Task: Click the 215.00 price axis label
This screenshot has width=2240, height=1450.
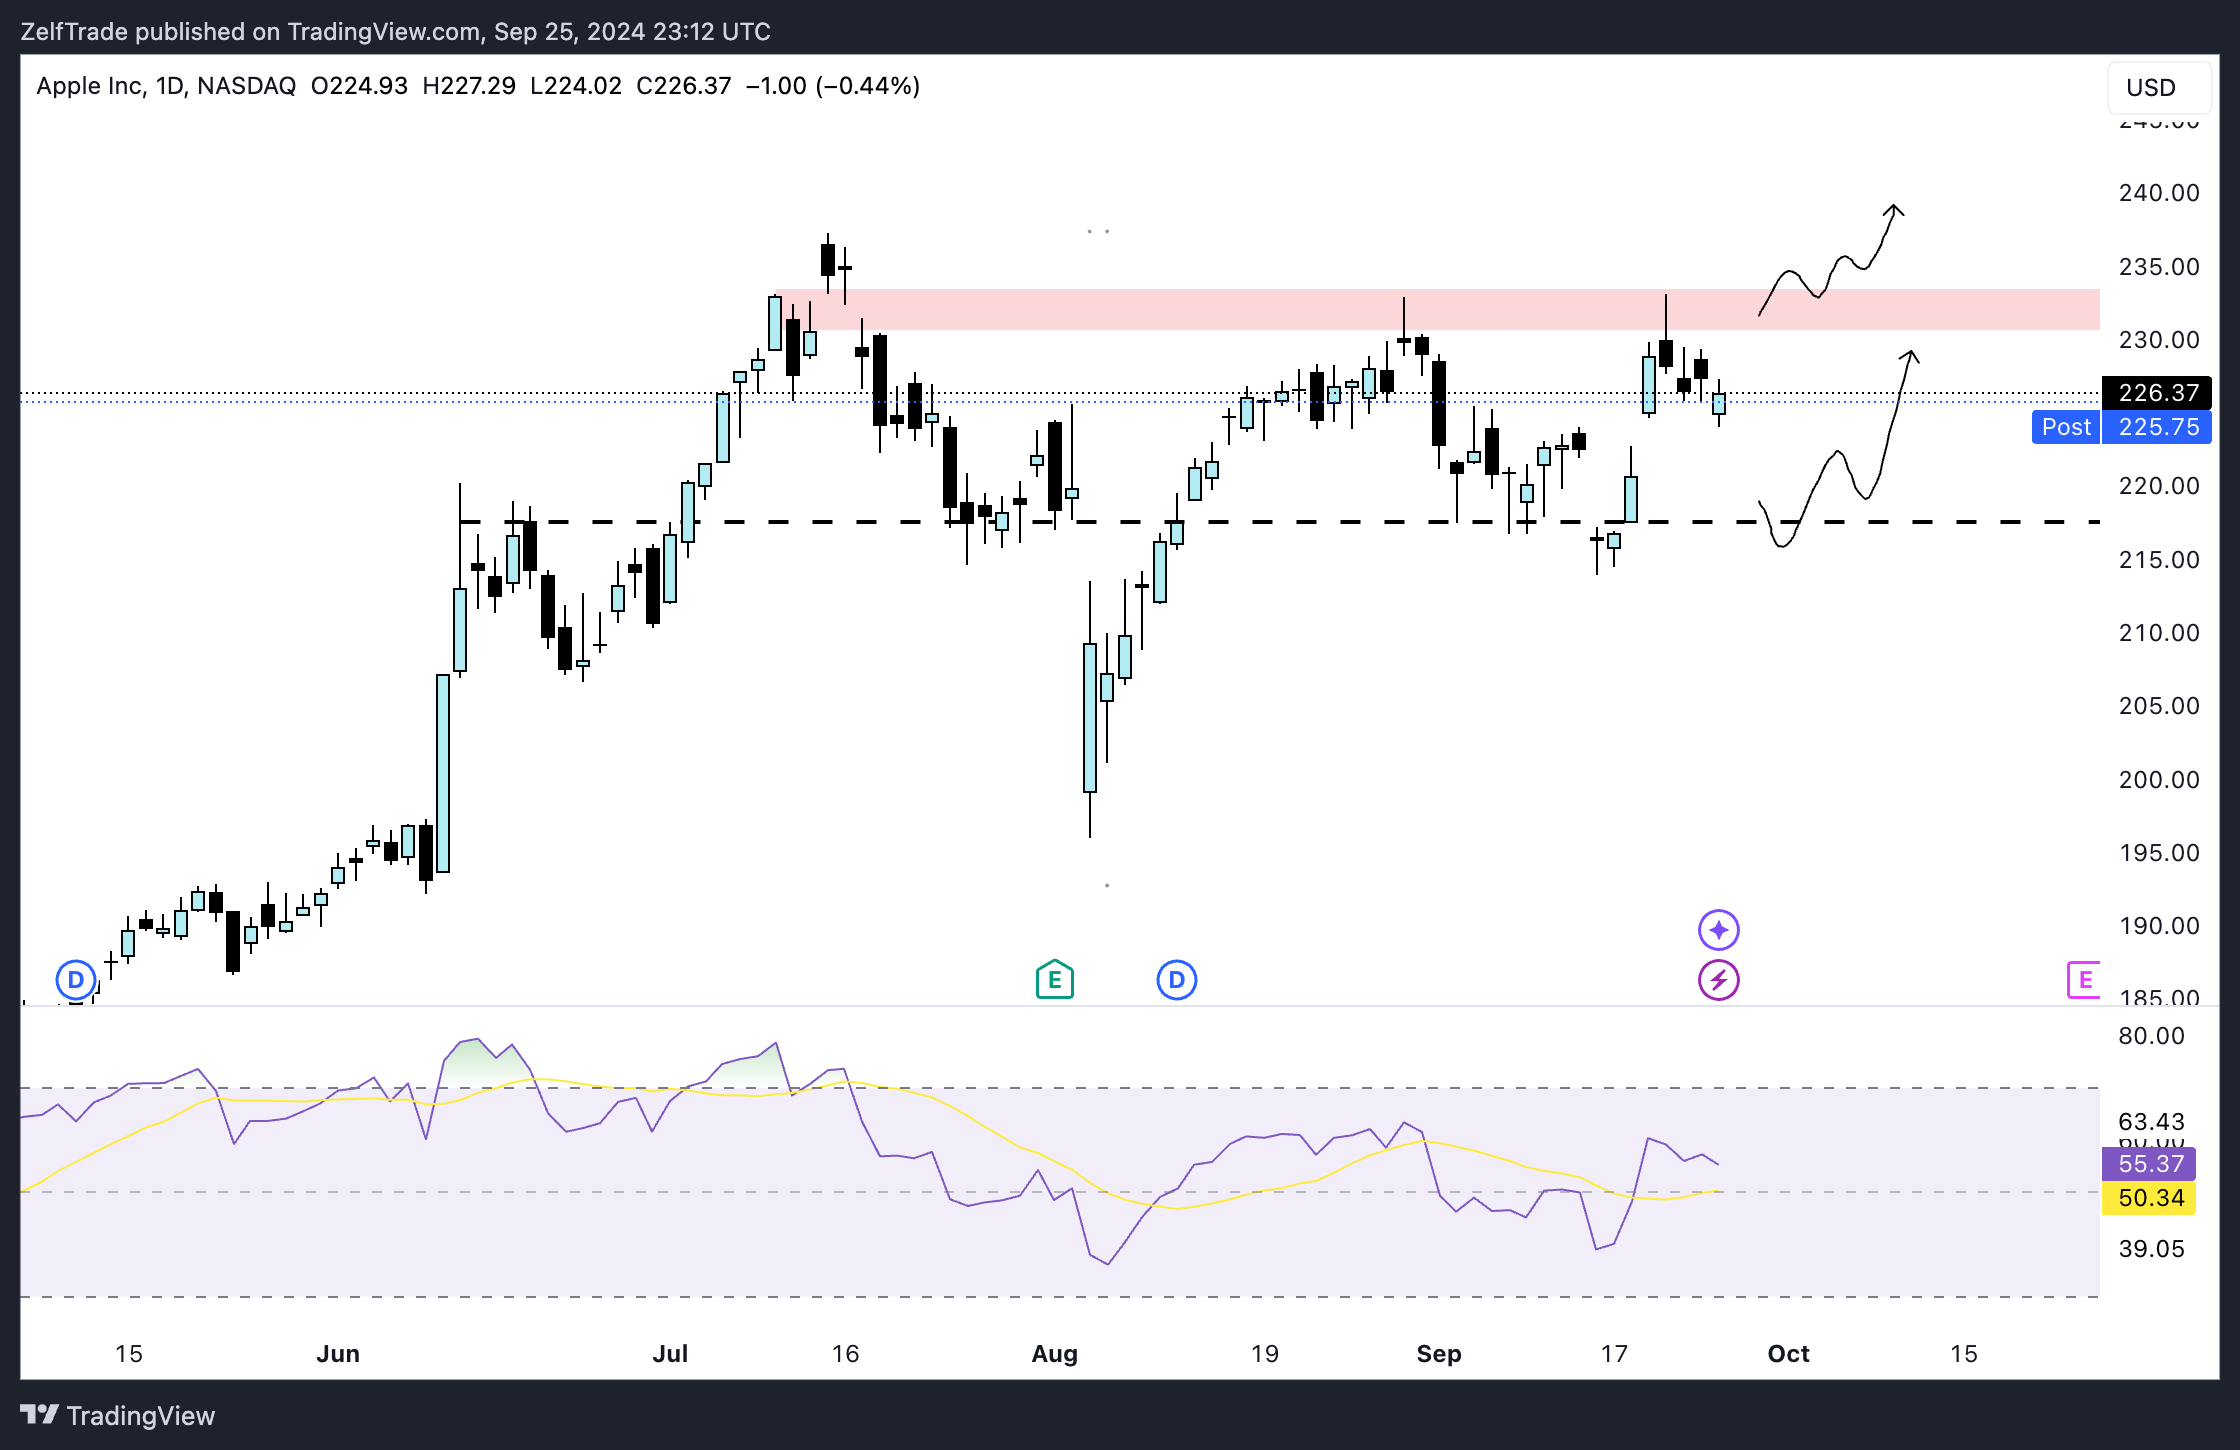Action: tap(2158, 560)
